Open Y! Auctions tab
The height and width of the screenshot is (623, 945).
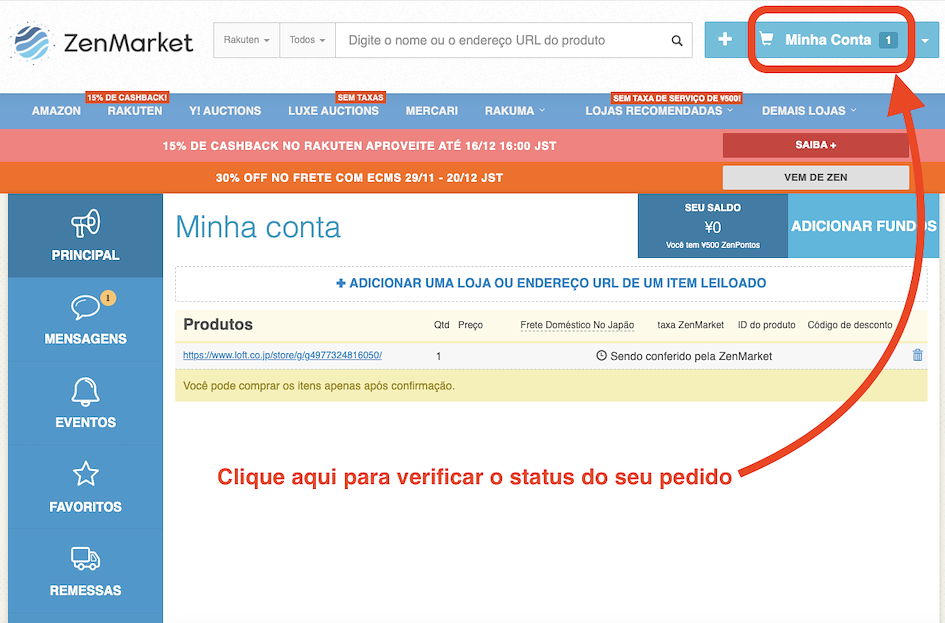point(225,111)
